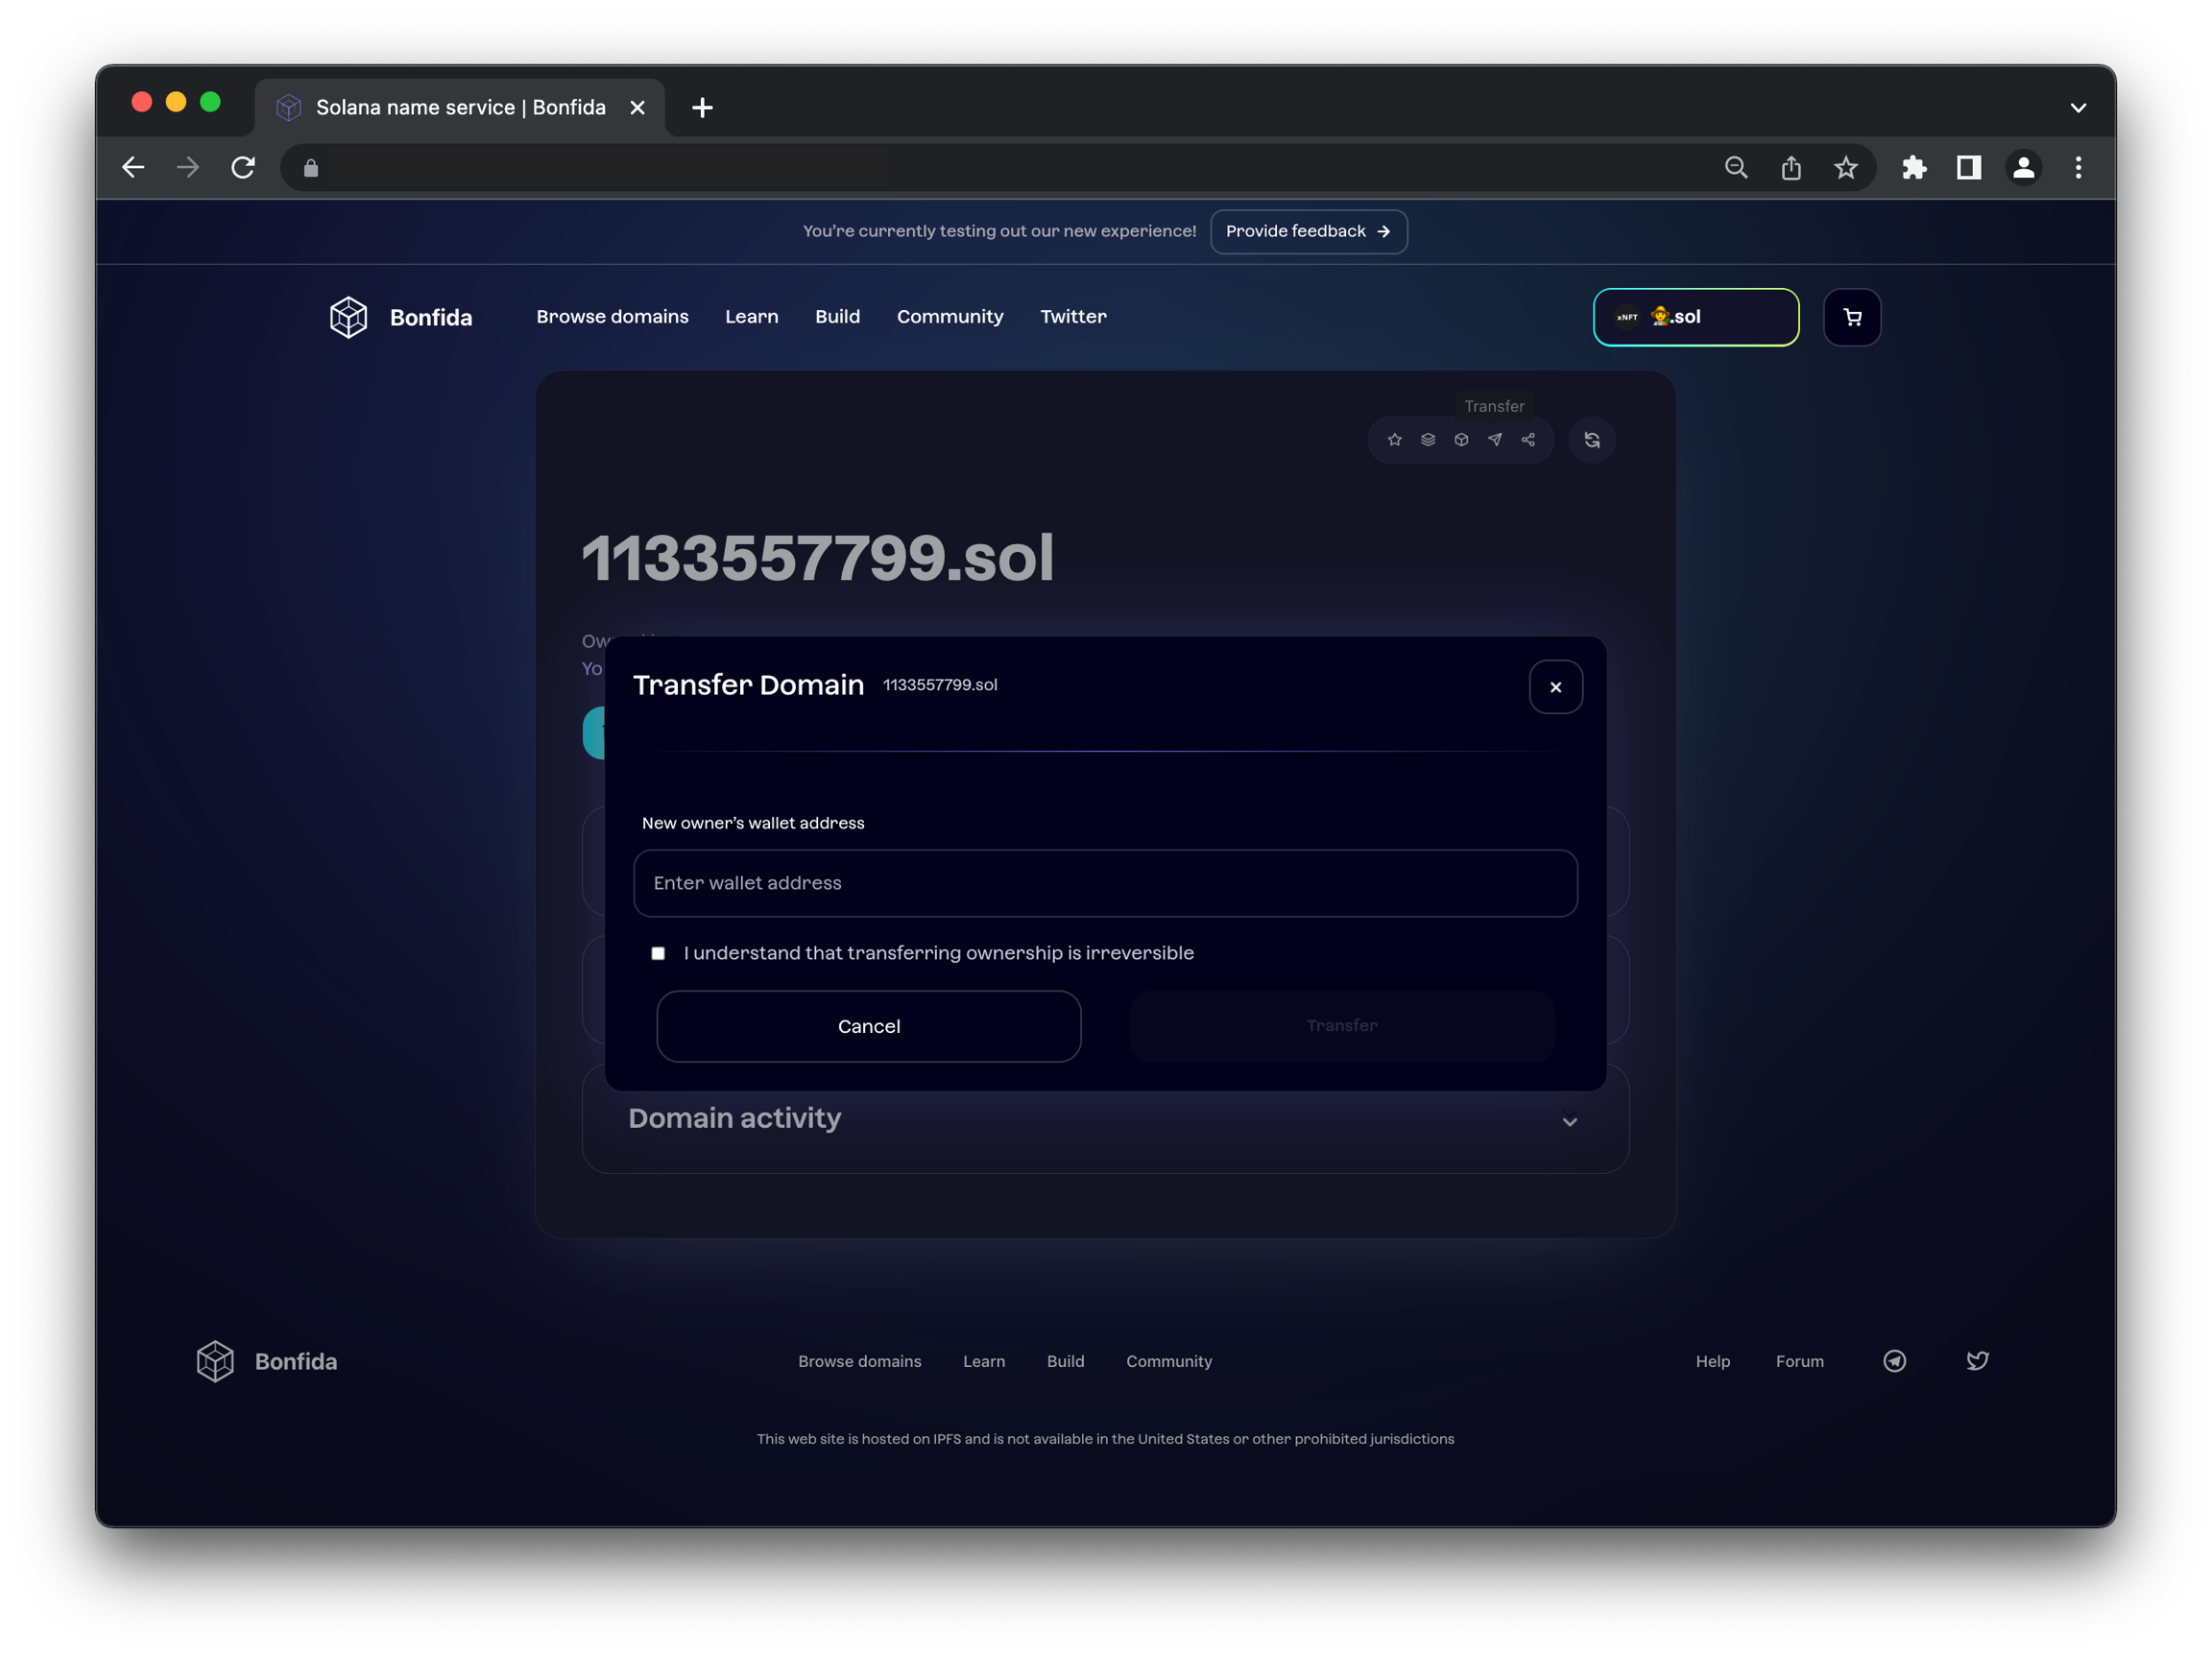Click the cube icon in domain toolbar
The height and width of the screenshot is (1654, 2212).
click(1461, 440)
